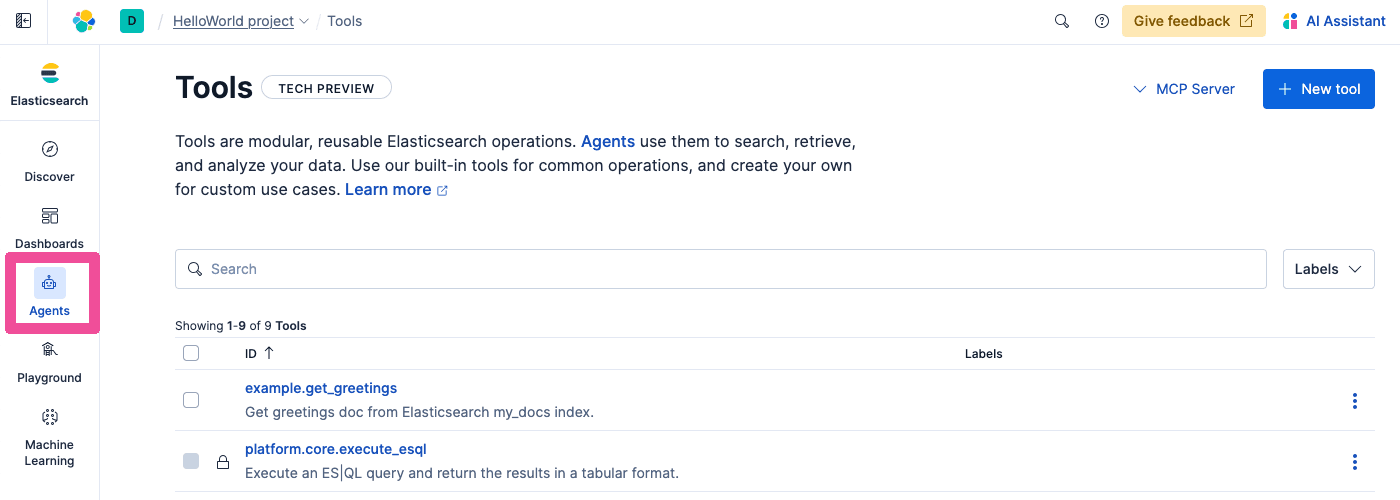Click disabled checkbox for platform.core.execute_esql
Image resolution: width=1400 pixels, height=500 pixels.
point(191,461)
